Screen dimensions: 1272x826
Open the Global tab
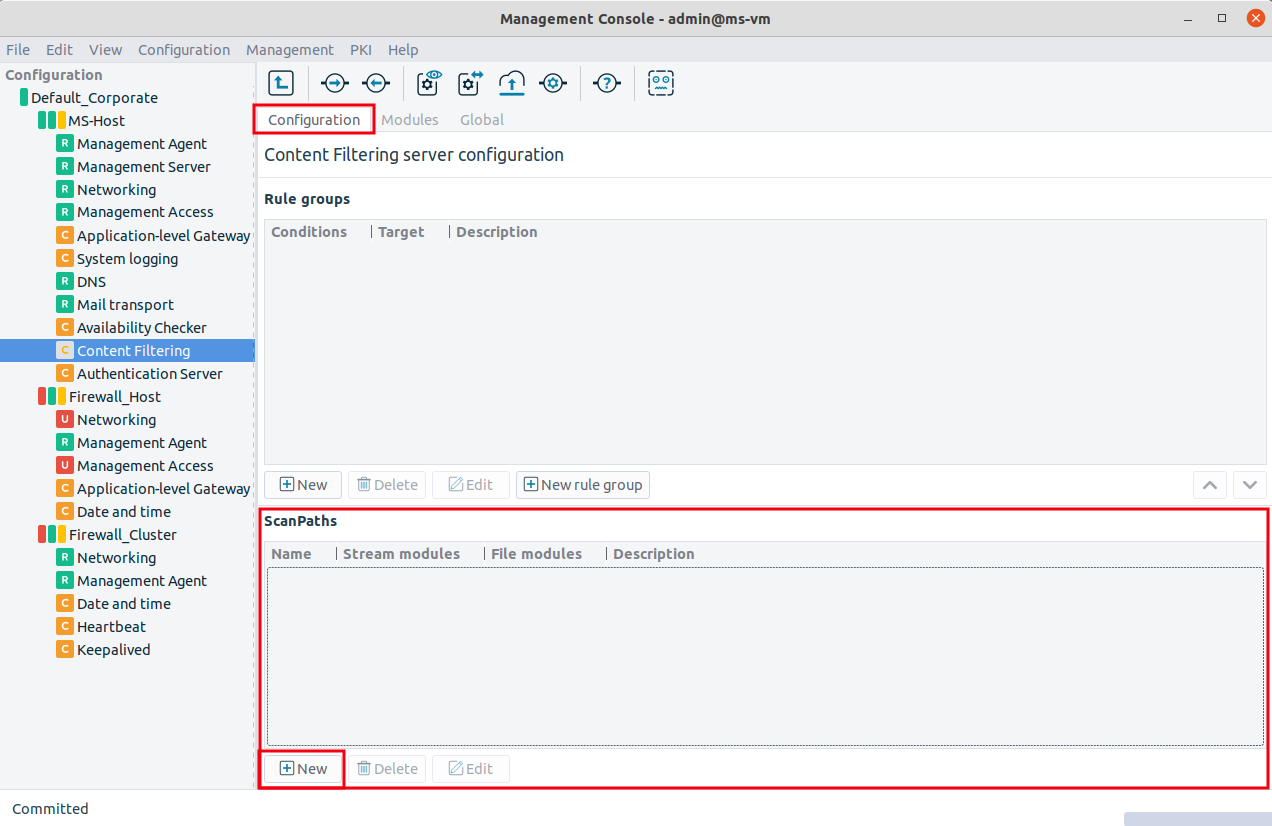(x=482, y=120)
